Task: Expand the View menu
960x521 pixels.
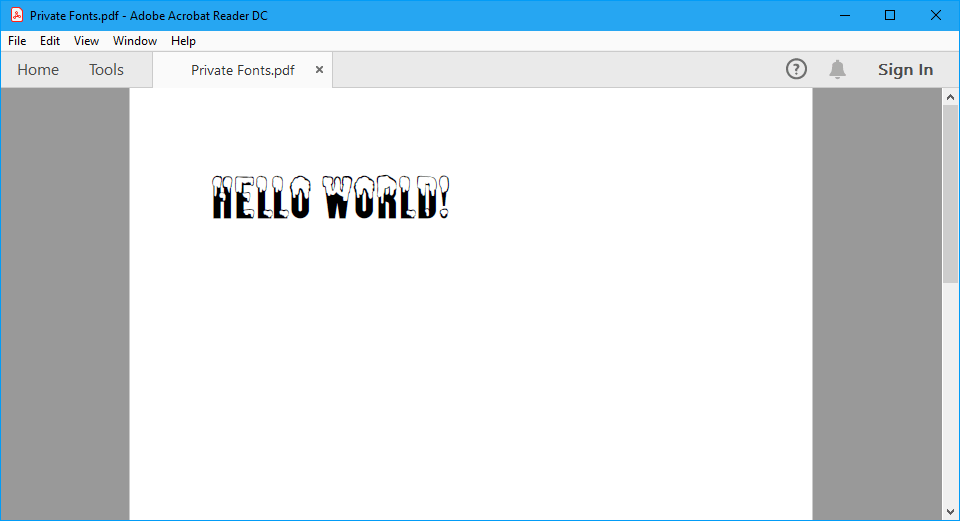Action: pyautogui.click(x=86, y=41)
